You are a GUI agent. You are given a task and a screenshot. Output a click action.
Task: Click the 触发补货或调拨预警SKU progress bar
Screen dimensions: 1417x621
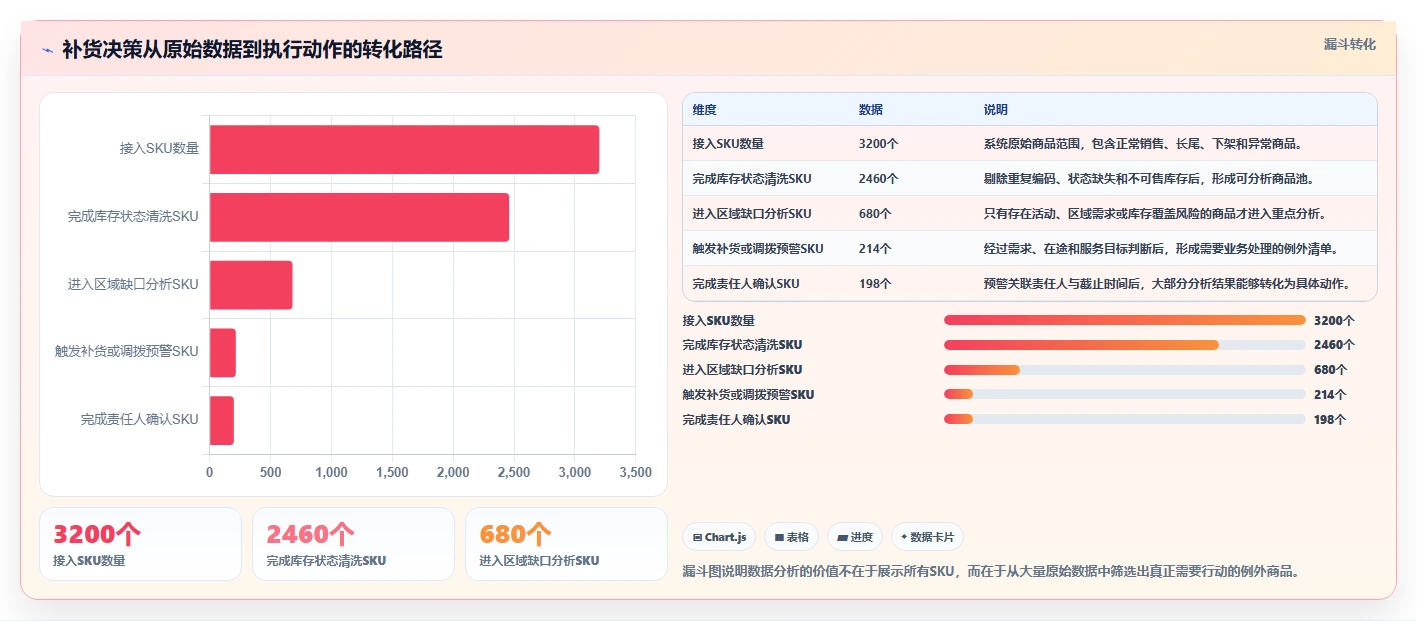(x=1125, y=395)
